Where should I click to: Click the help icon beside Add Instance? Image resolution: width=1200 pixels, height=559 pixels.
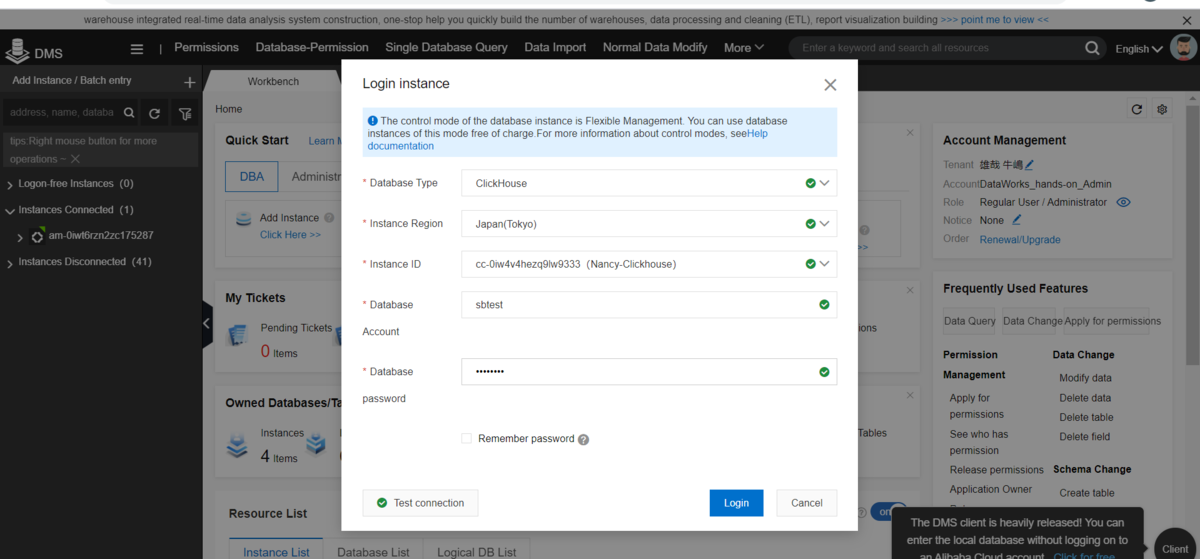click(x=328, y=218)
